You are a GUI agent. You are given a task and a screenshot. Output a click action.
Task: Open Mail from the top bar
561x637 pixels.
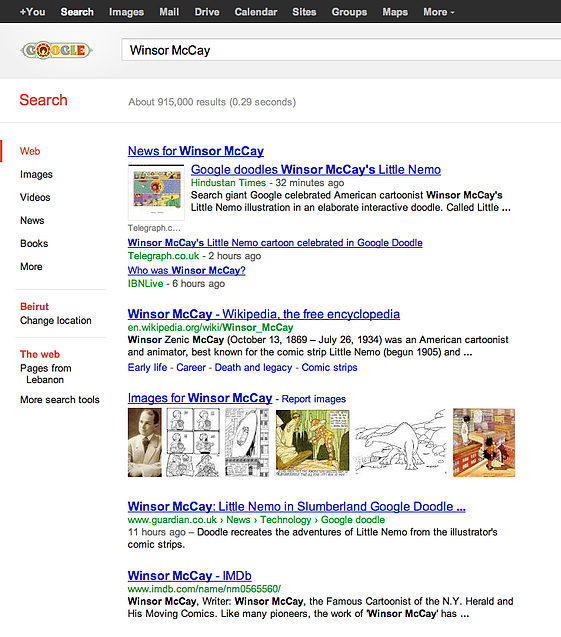(169, 12)
